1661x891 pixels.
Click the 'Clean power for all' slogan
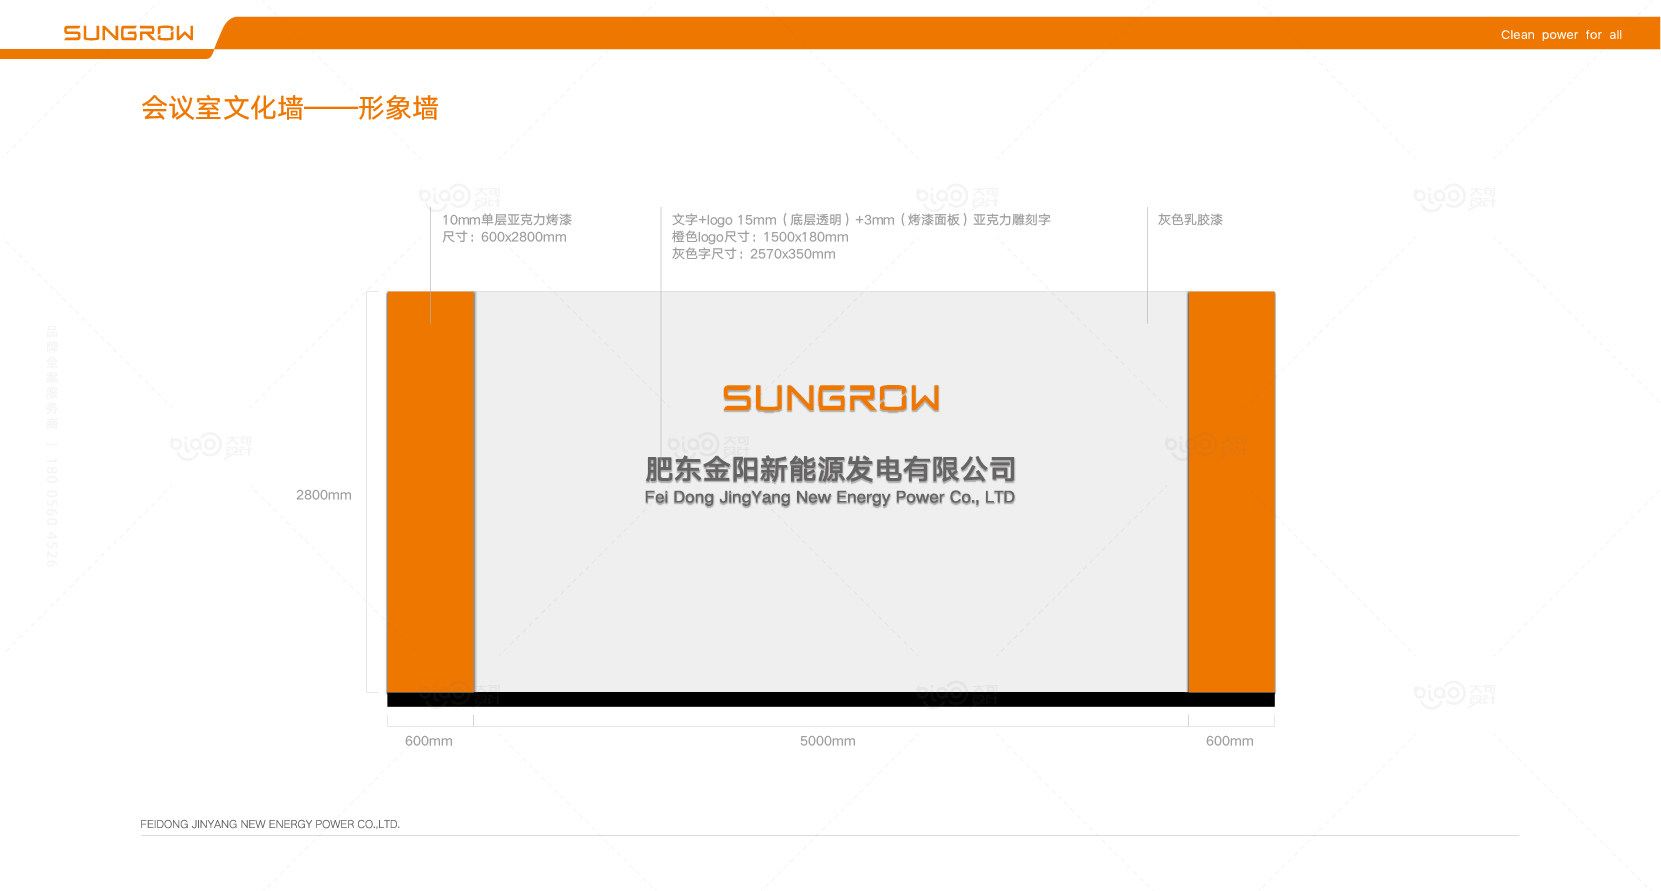(x=1561, y=35)
